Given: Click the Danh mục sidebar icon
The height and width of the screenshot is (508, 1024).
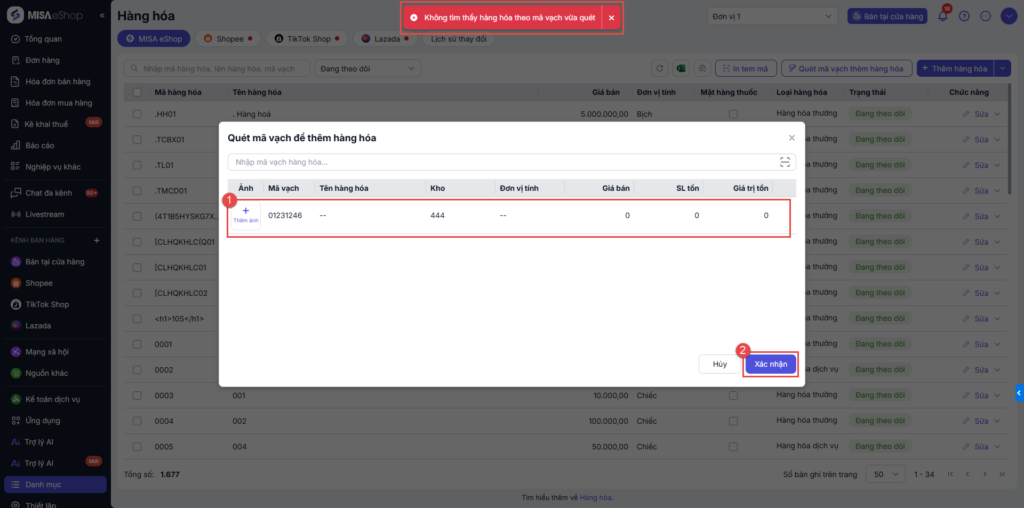Looking at the screenshot, I should 16,484.
